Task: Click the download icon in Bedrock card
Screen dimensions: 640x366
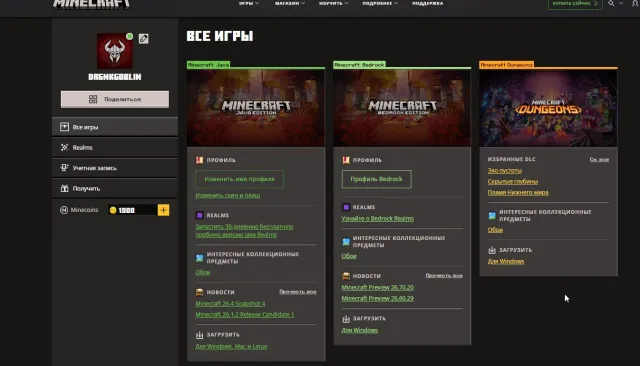Action: (346, 319)
